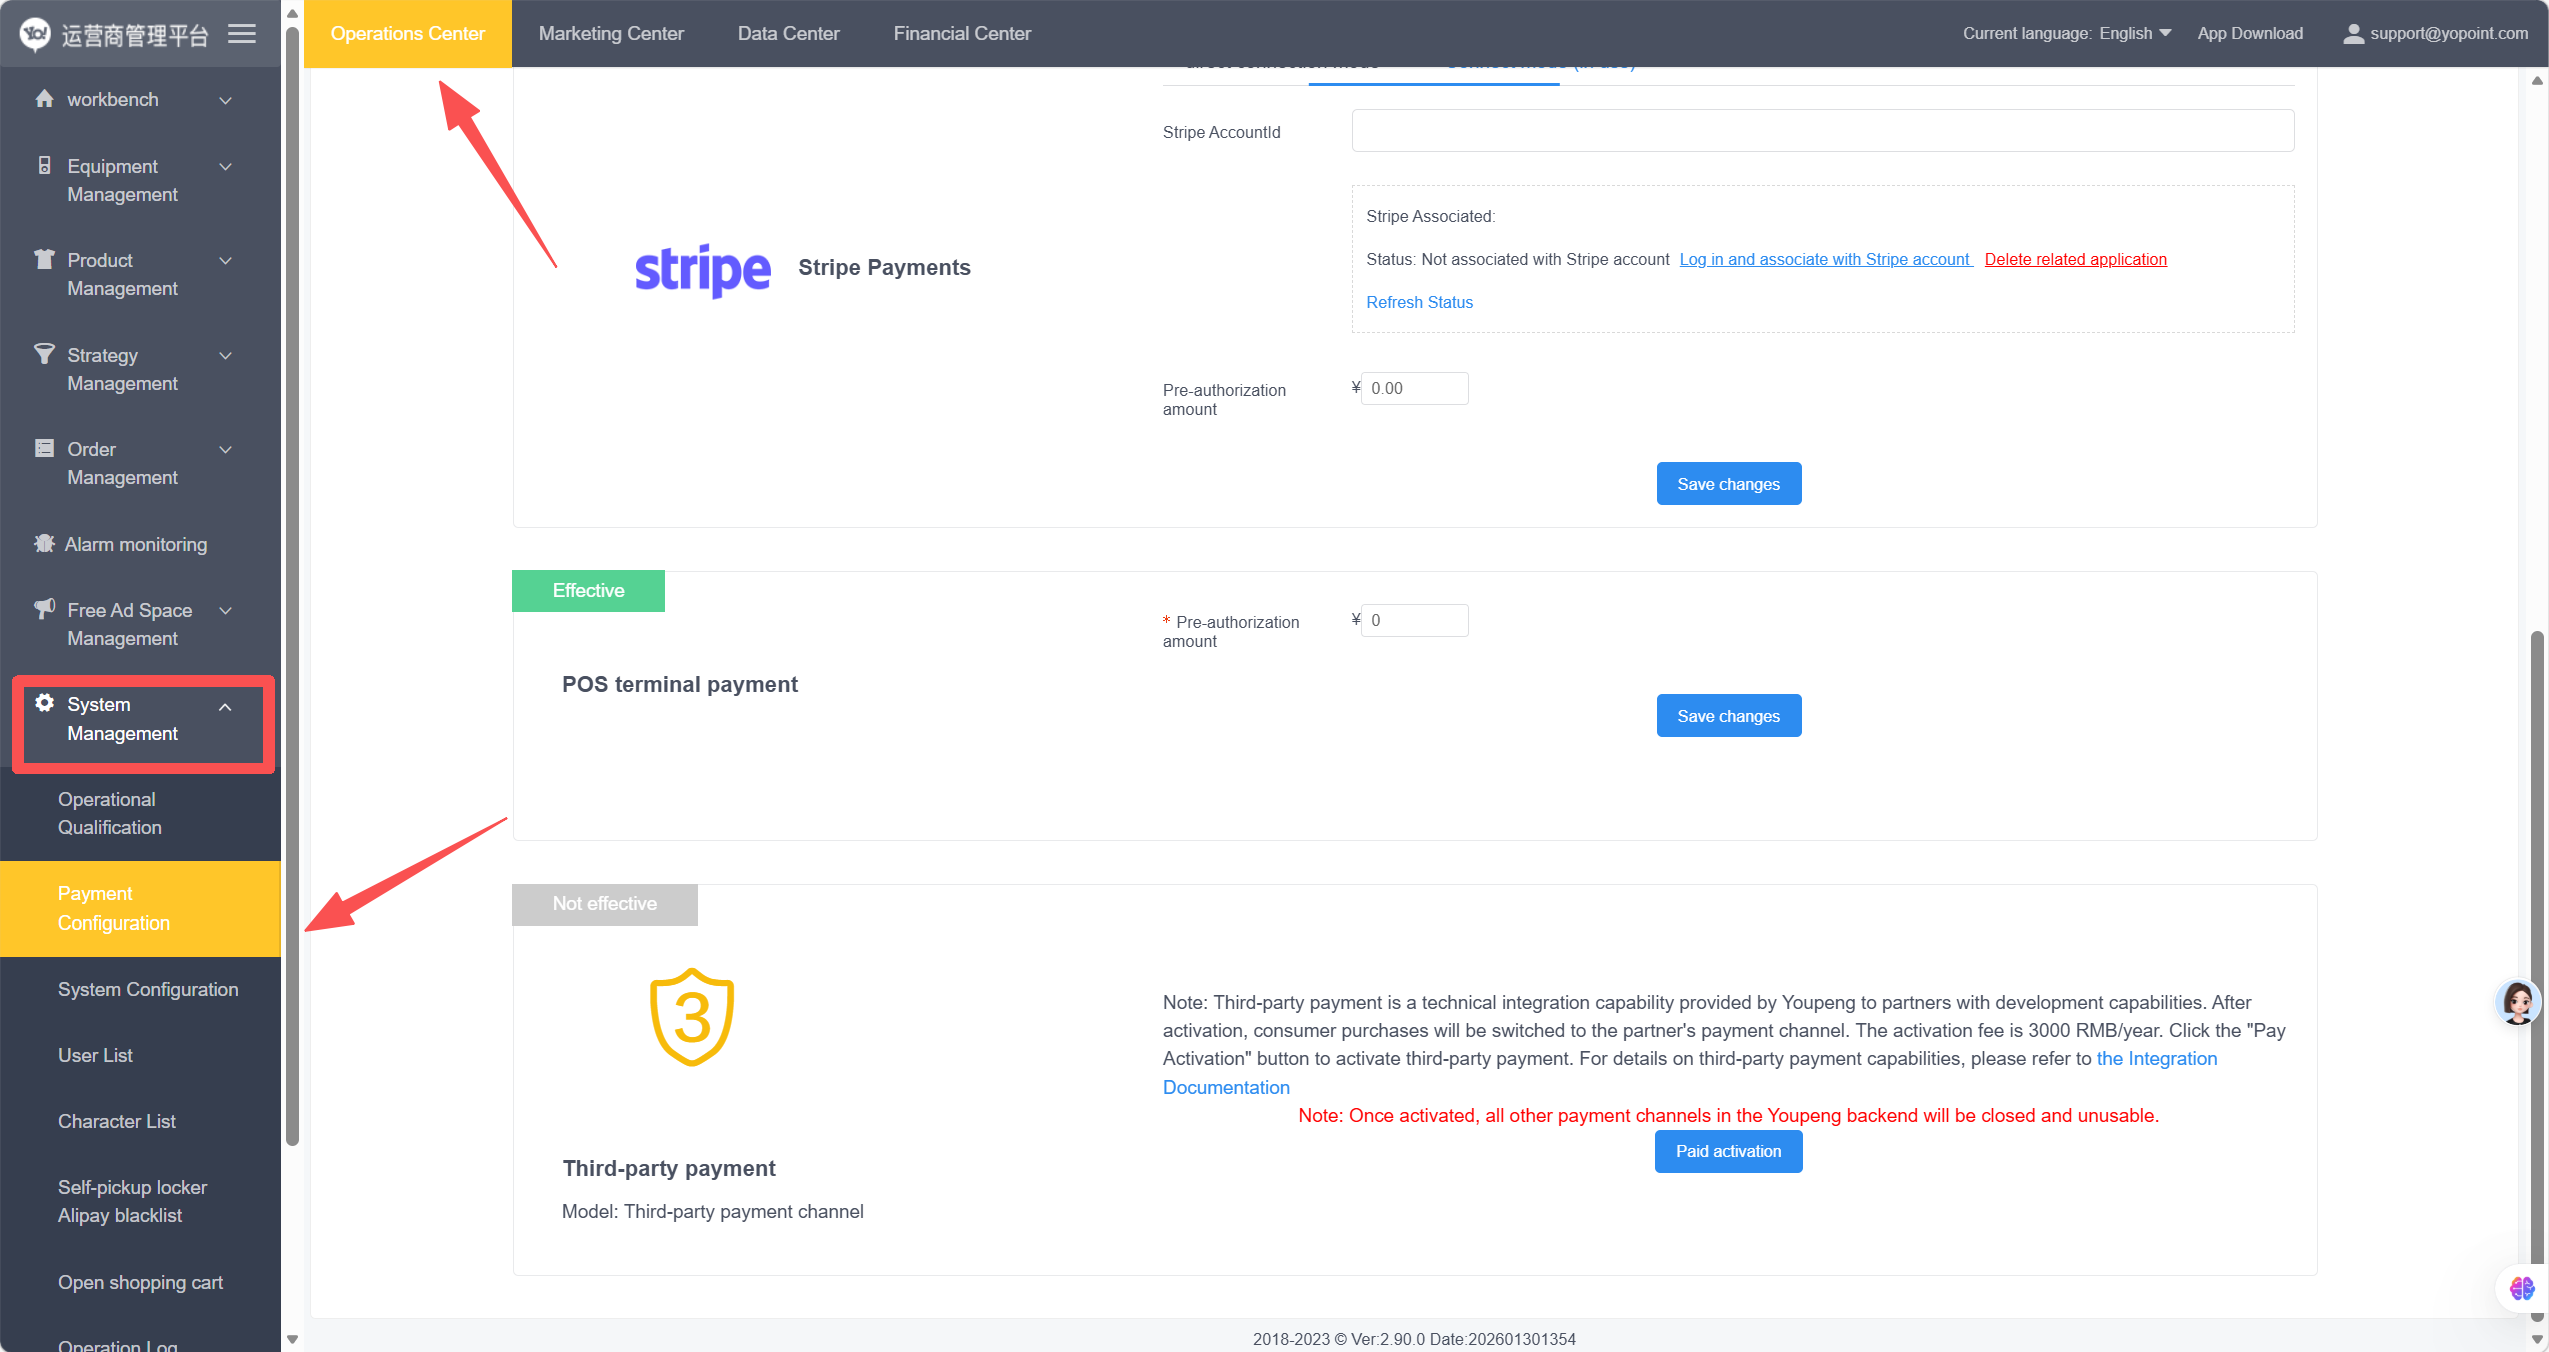The height and width of the screenshot is (1352, 2549).
Task: Click the version footer text
Action: pos(1414,1339)
